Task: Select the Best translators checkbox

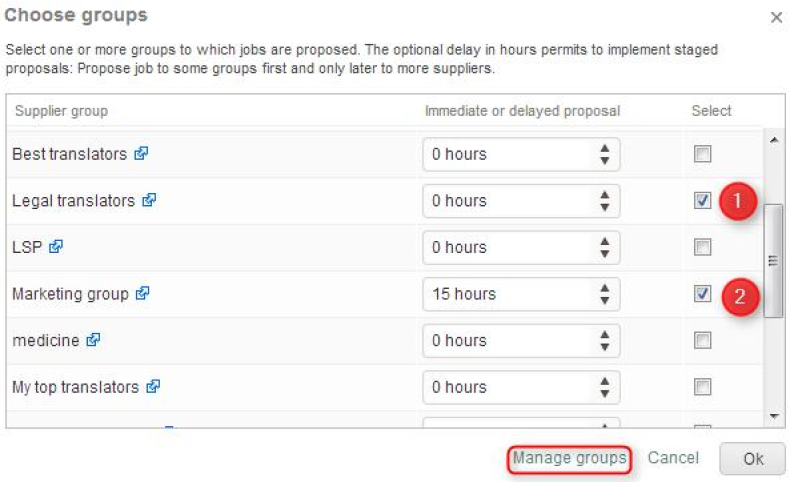Action: (x=703, y=154)
